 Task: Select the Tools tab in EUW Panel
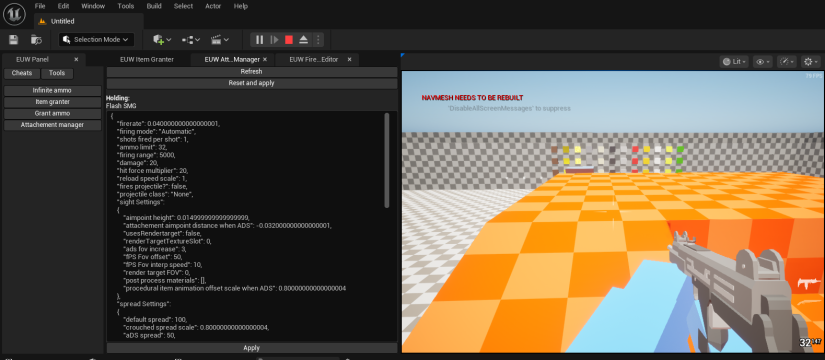coord(57,73)
